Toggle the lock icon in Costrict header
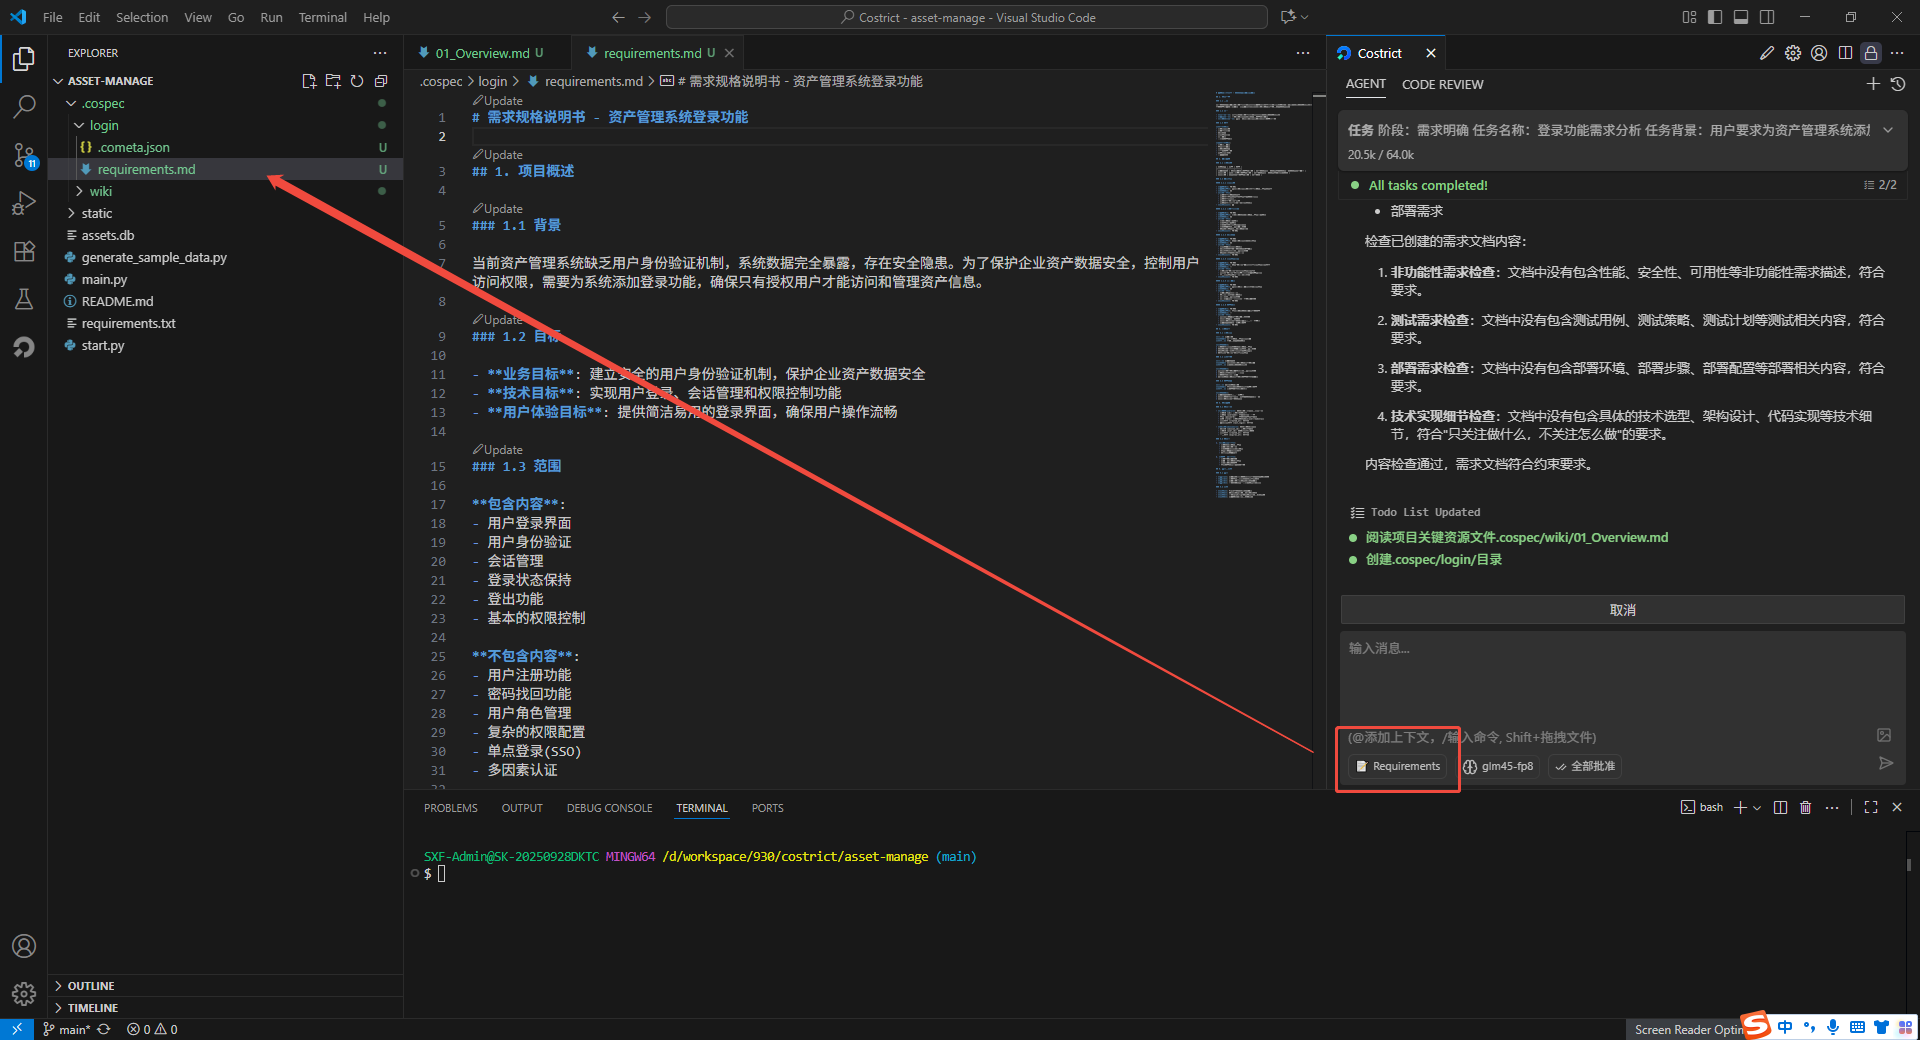1920x1040 pixels. tap(1871, 53)
